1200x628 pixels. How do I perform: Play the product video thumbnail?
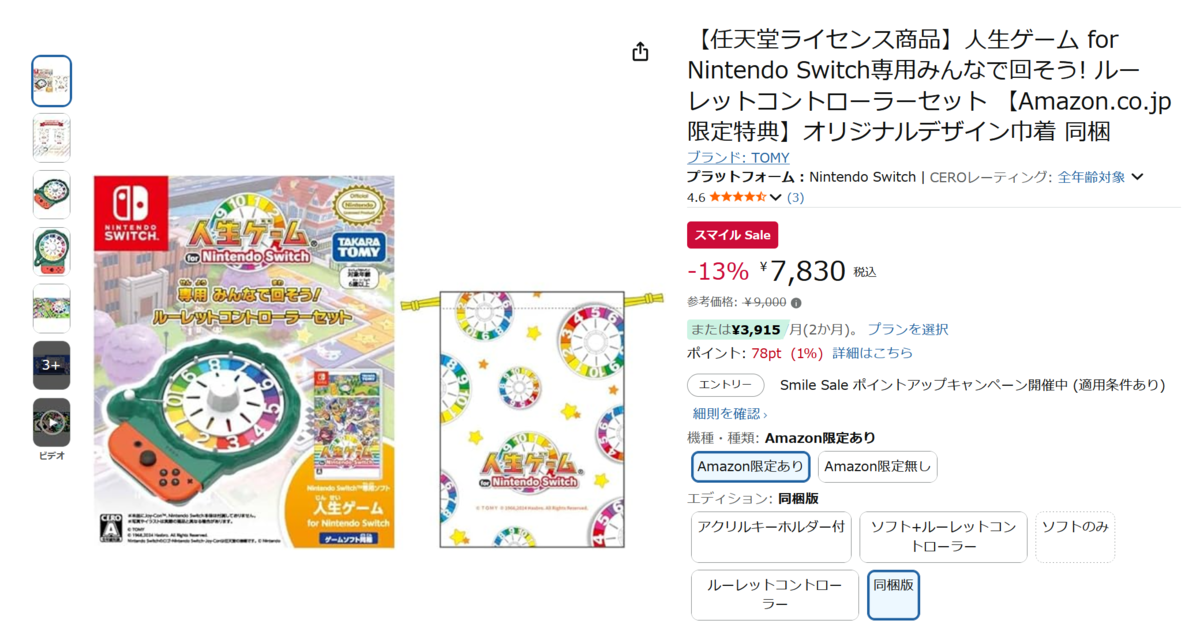(51, 423)
